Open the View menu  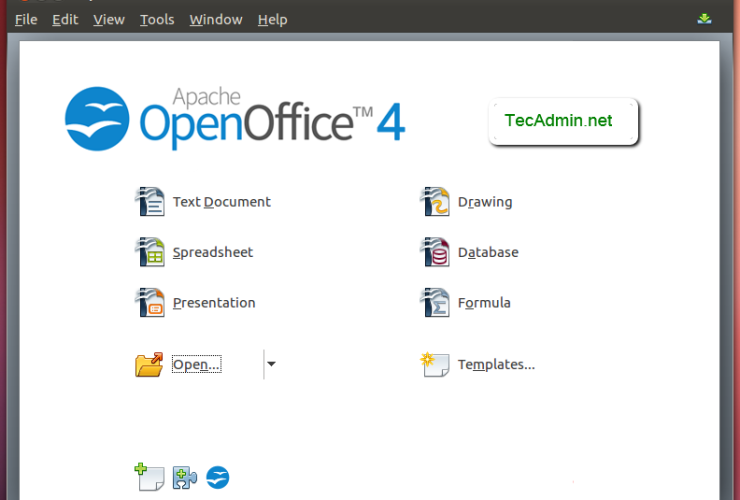pyautogui.click(x=109, y=19)
